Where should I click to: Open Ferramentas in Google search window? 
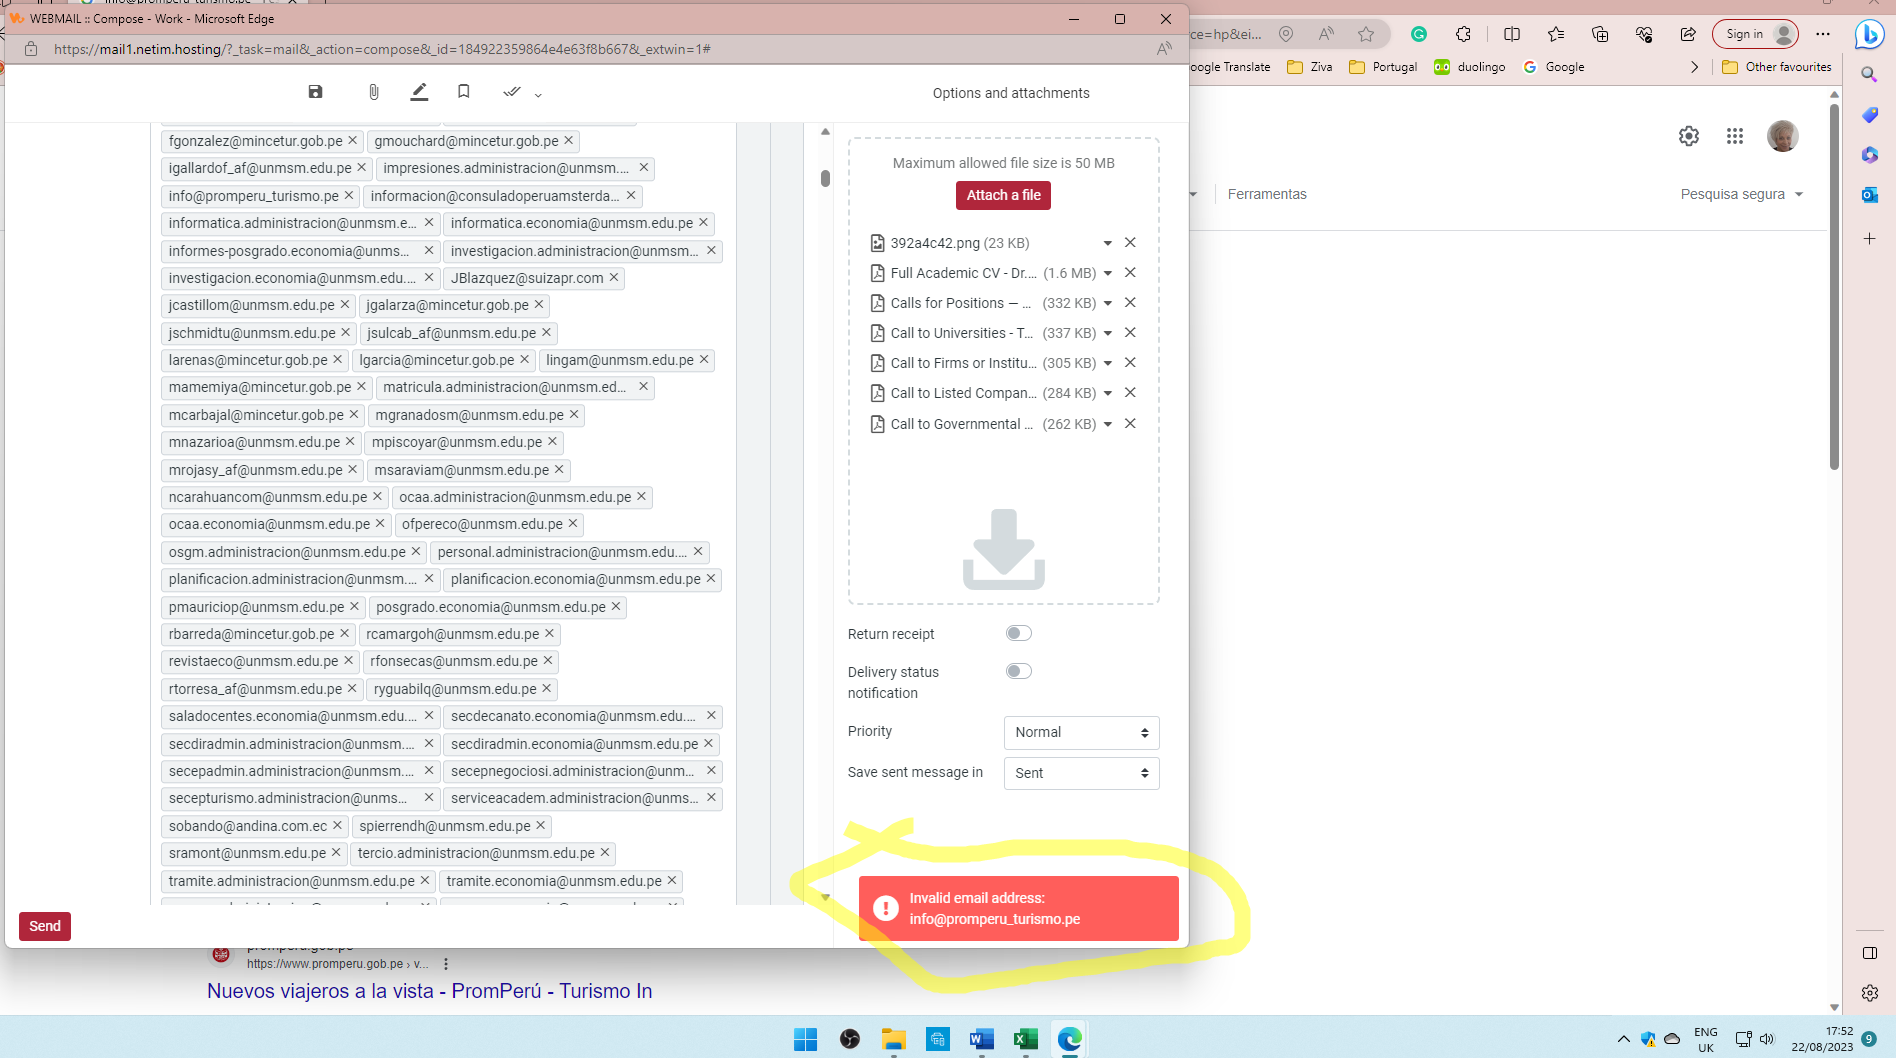pyautogui.click(x=1267, y=194)
